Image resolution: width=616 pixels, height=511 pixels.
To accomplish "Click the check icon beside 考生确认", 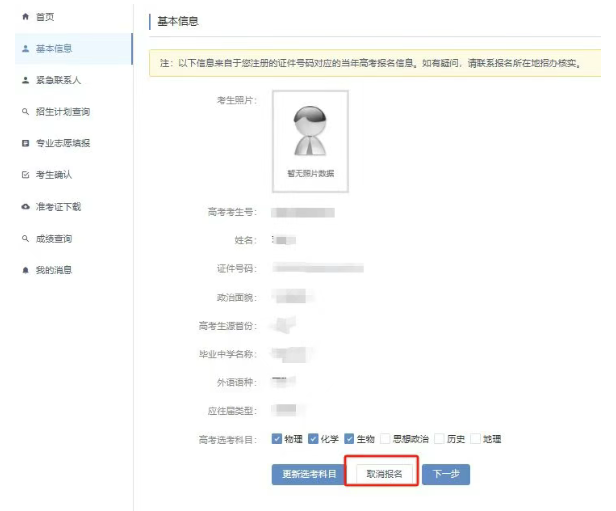I will pyautogui.click(x=25, y=175).
